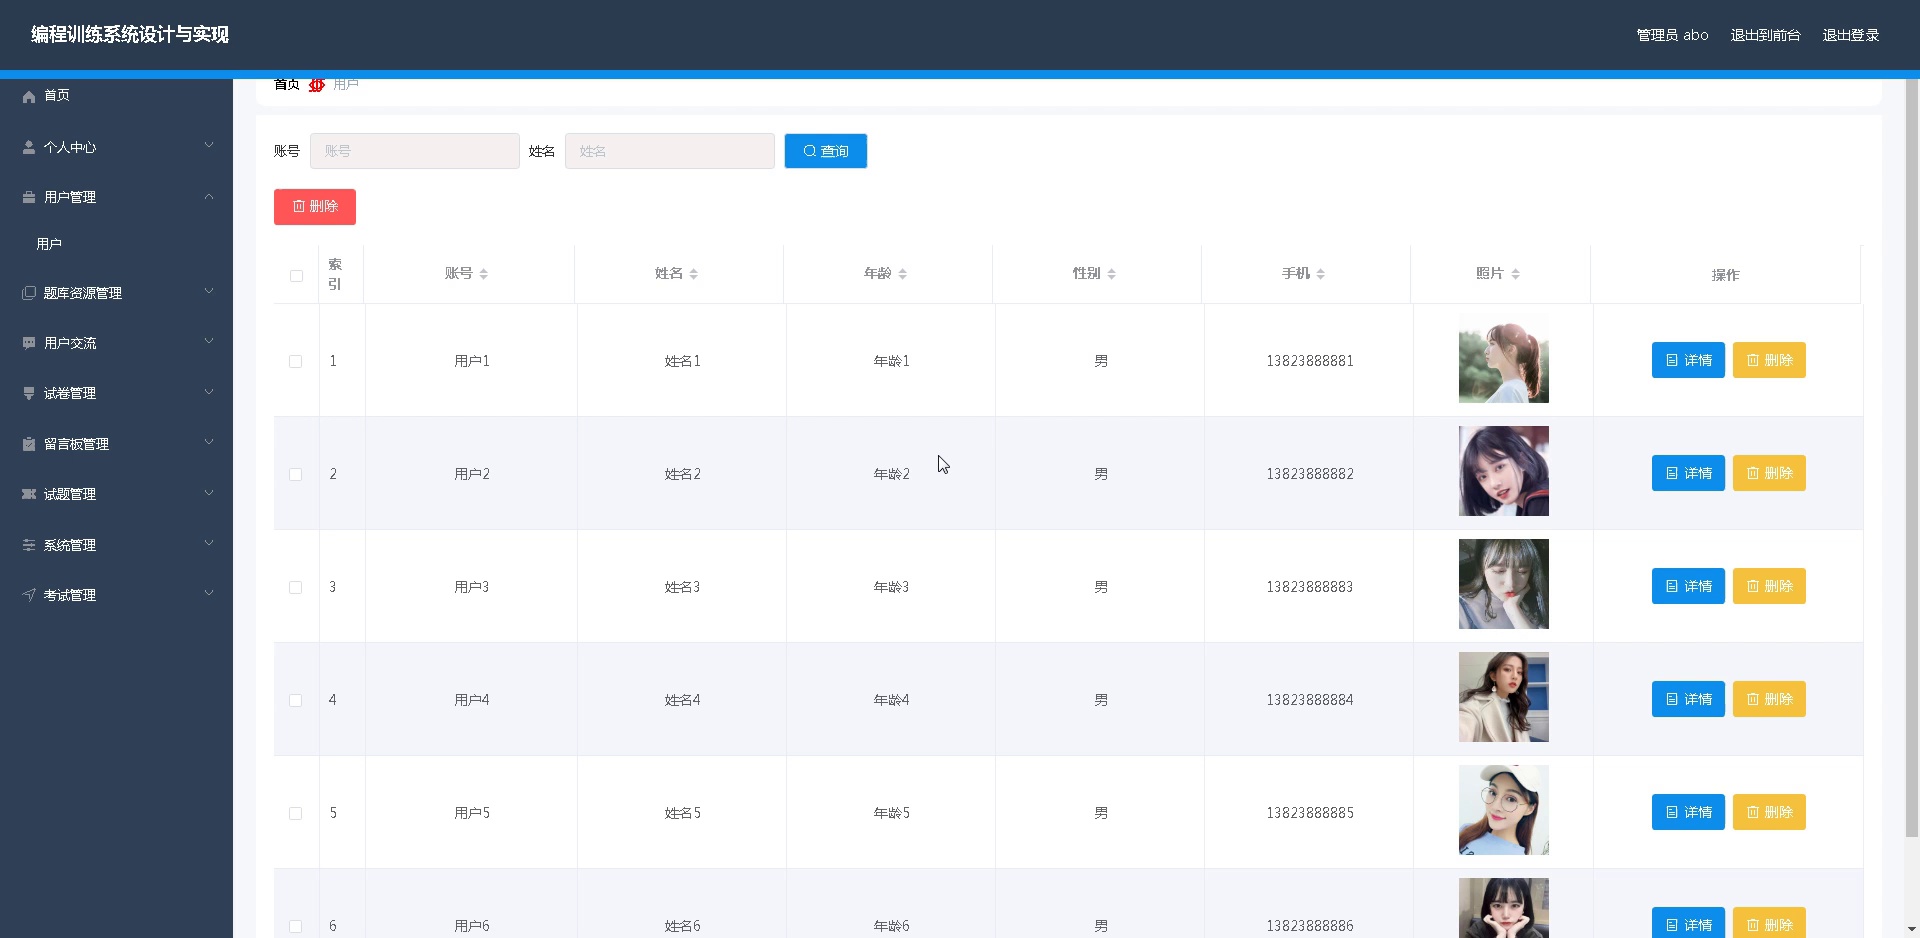
Task: Expand the 个人中心 menu chevron
Action: 209,146
